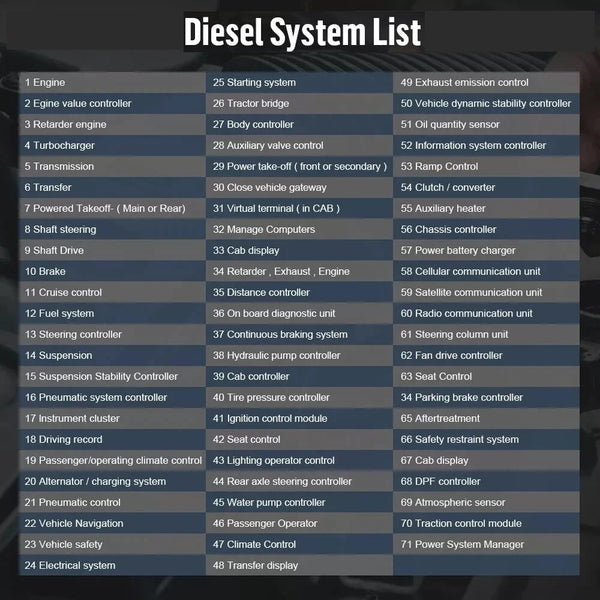Select '20 Alternator / charging system'
Image resolution: width=600 pixels, height=600 pixels.
click(112, 482)
